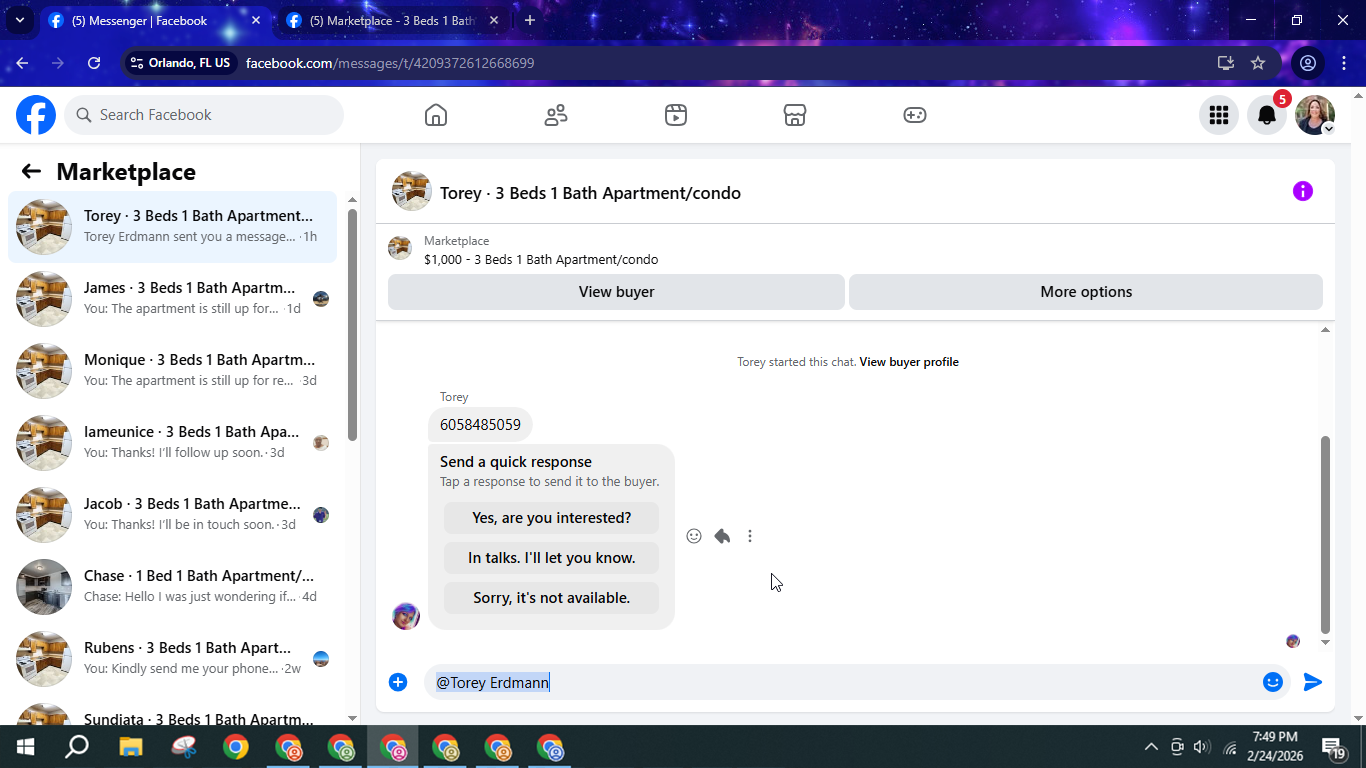Open Windows taskbar search
This screenshot has width=1366, height=768.
point(77,747)
